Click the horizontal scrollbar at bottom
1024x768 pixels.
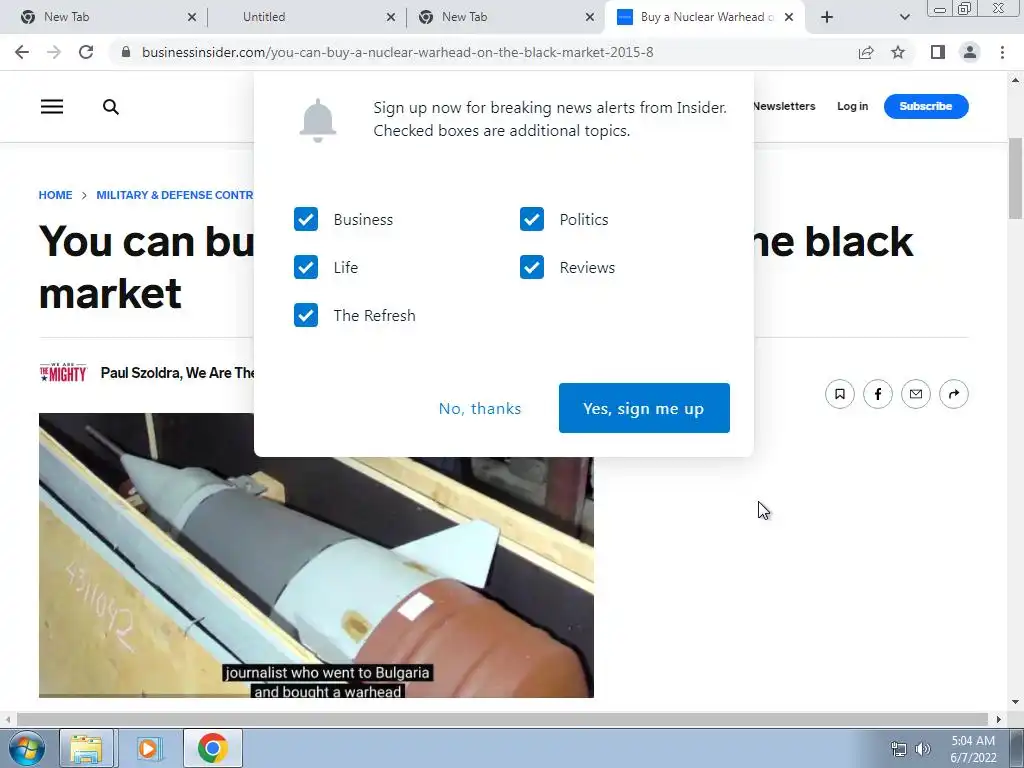click(503, 720)
